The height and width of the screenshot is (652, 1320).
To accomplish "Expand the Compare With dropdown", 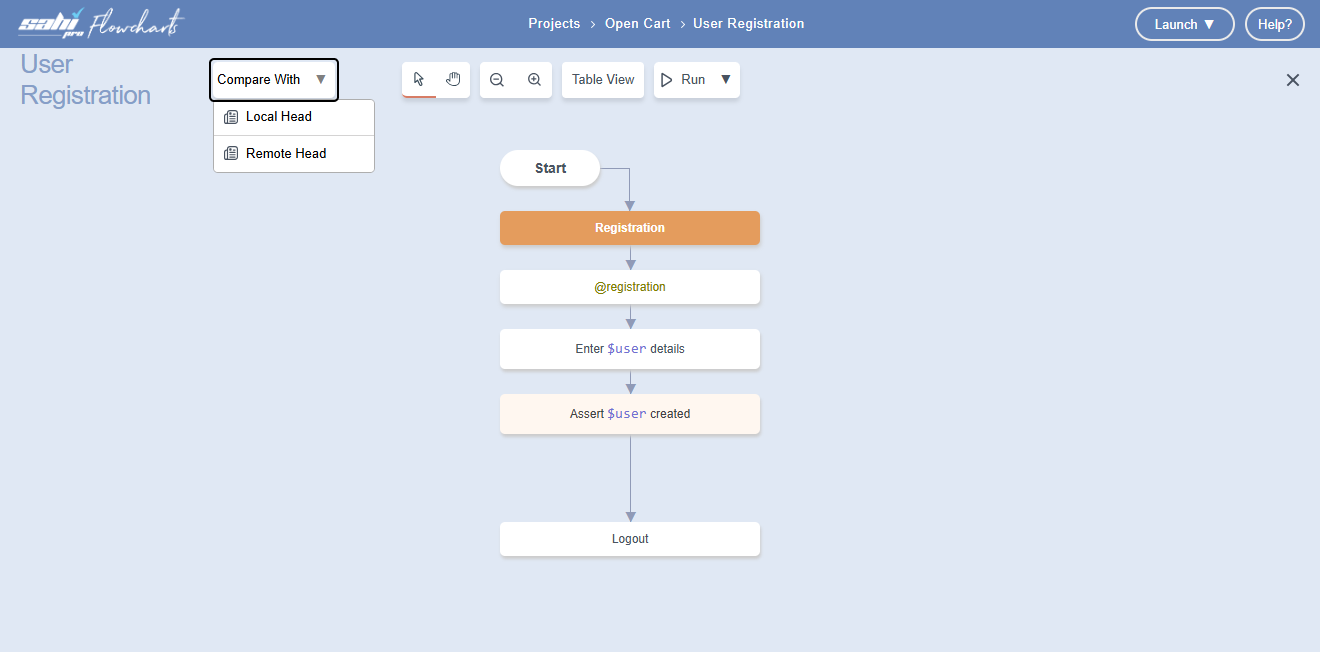I will (273, 80).
